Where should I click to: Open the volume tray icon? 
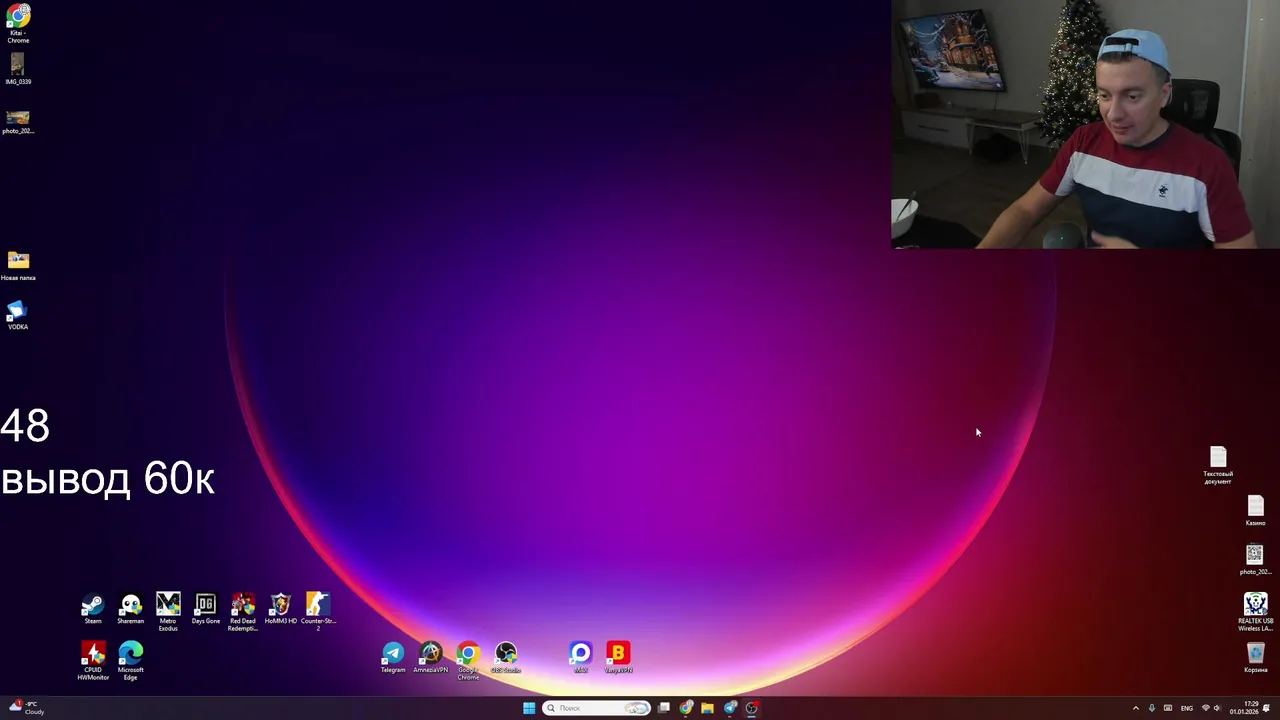pos(1217,708)
